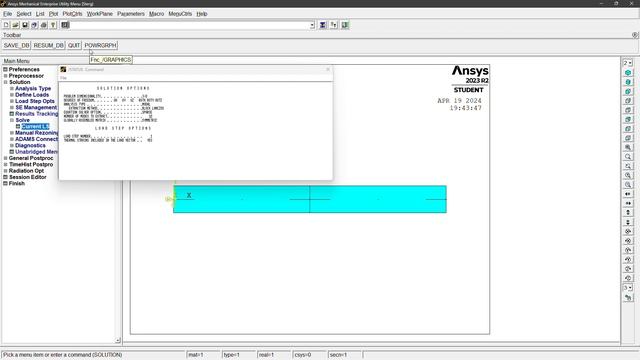Click the RESUM_DB button
The width and height of the screenshot is (640, 360).
(x=49, y=45)
